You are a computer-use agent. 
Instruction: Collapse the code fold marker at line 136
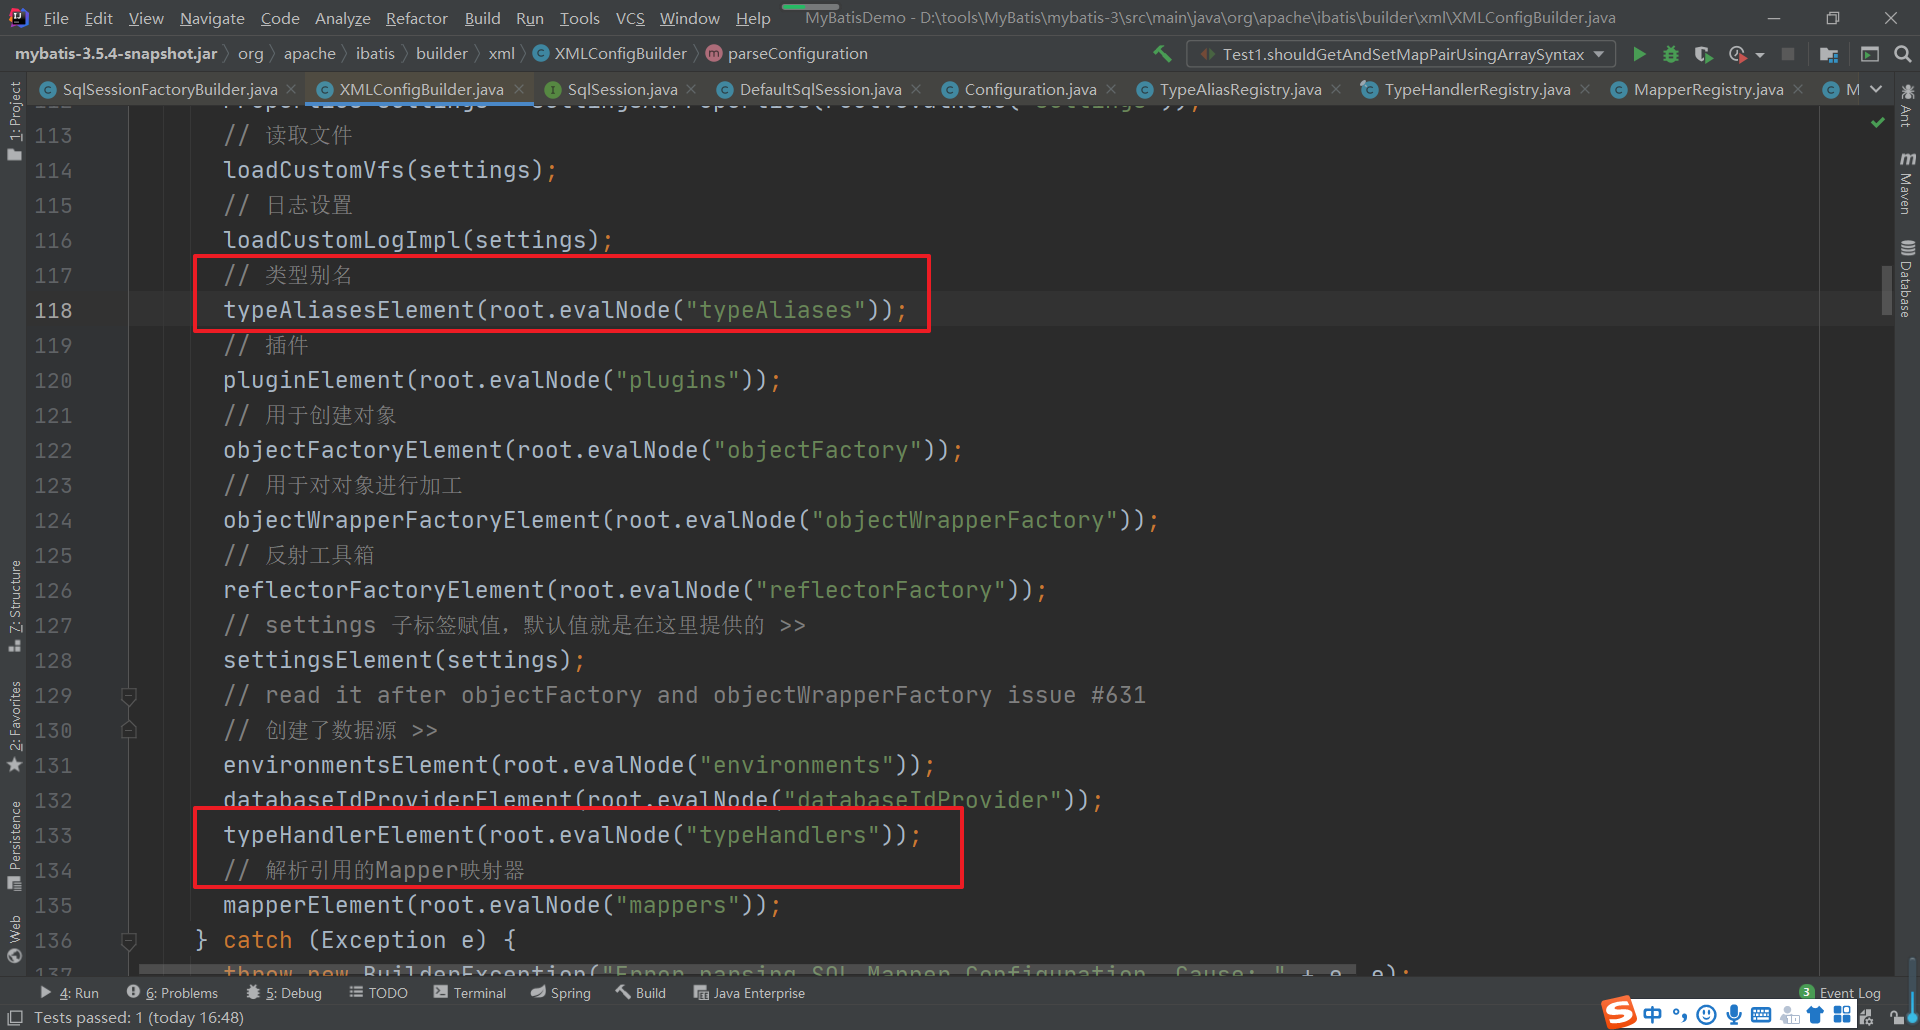[128, 940]
